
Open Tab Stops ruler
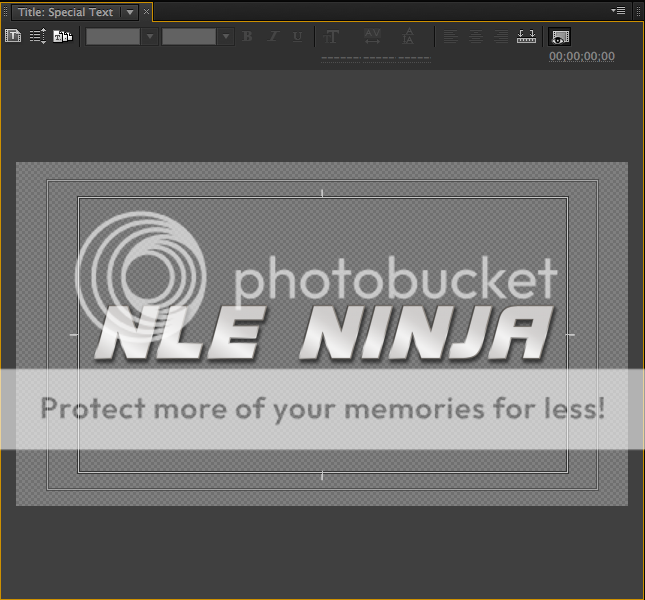tap(526, 36)
